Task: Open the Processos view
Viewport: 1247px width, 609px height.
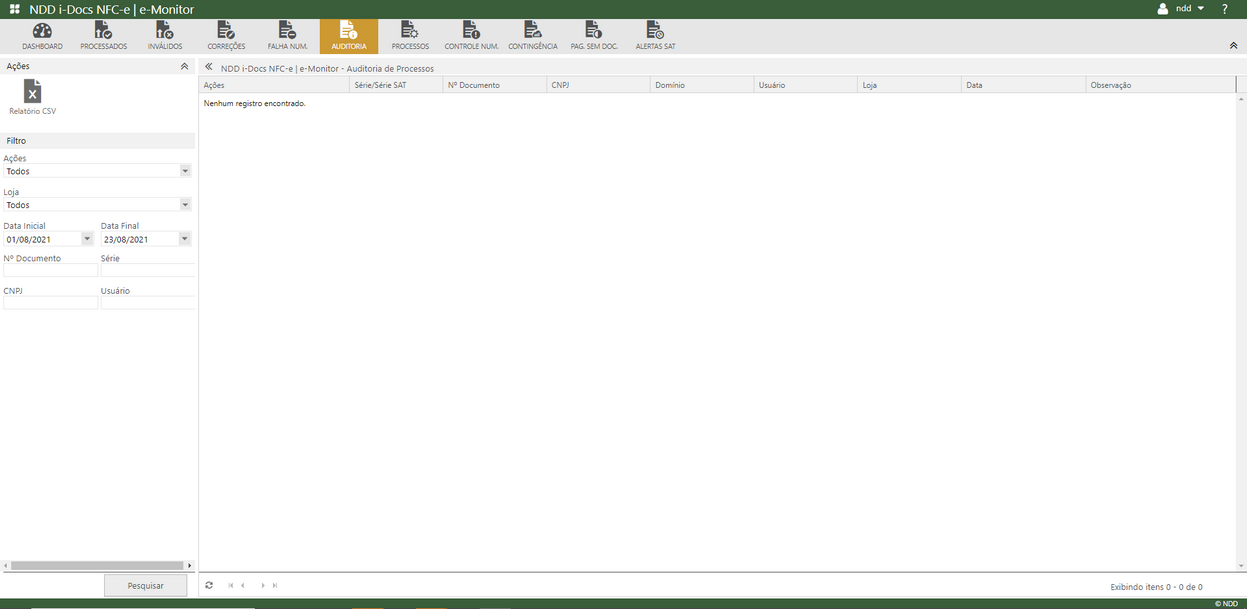Action: pyautogui.click(x=409, y=35)
